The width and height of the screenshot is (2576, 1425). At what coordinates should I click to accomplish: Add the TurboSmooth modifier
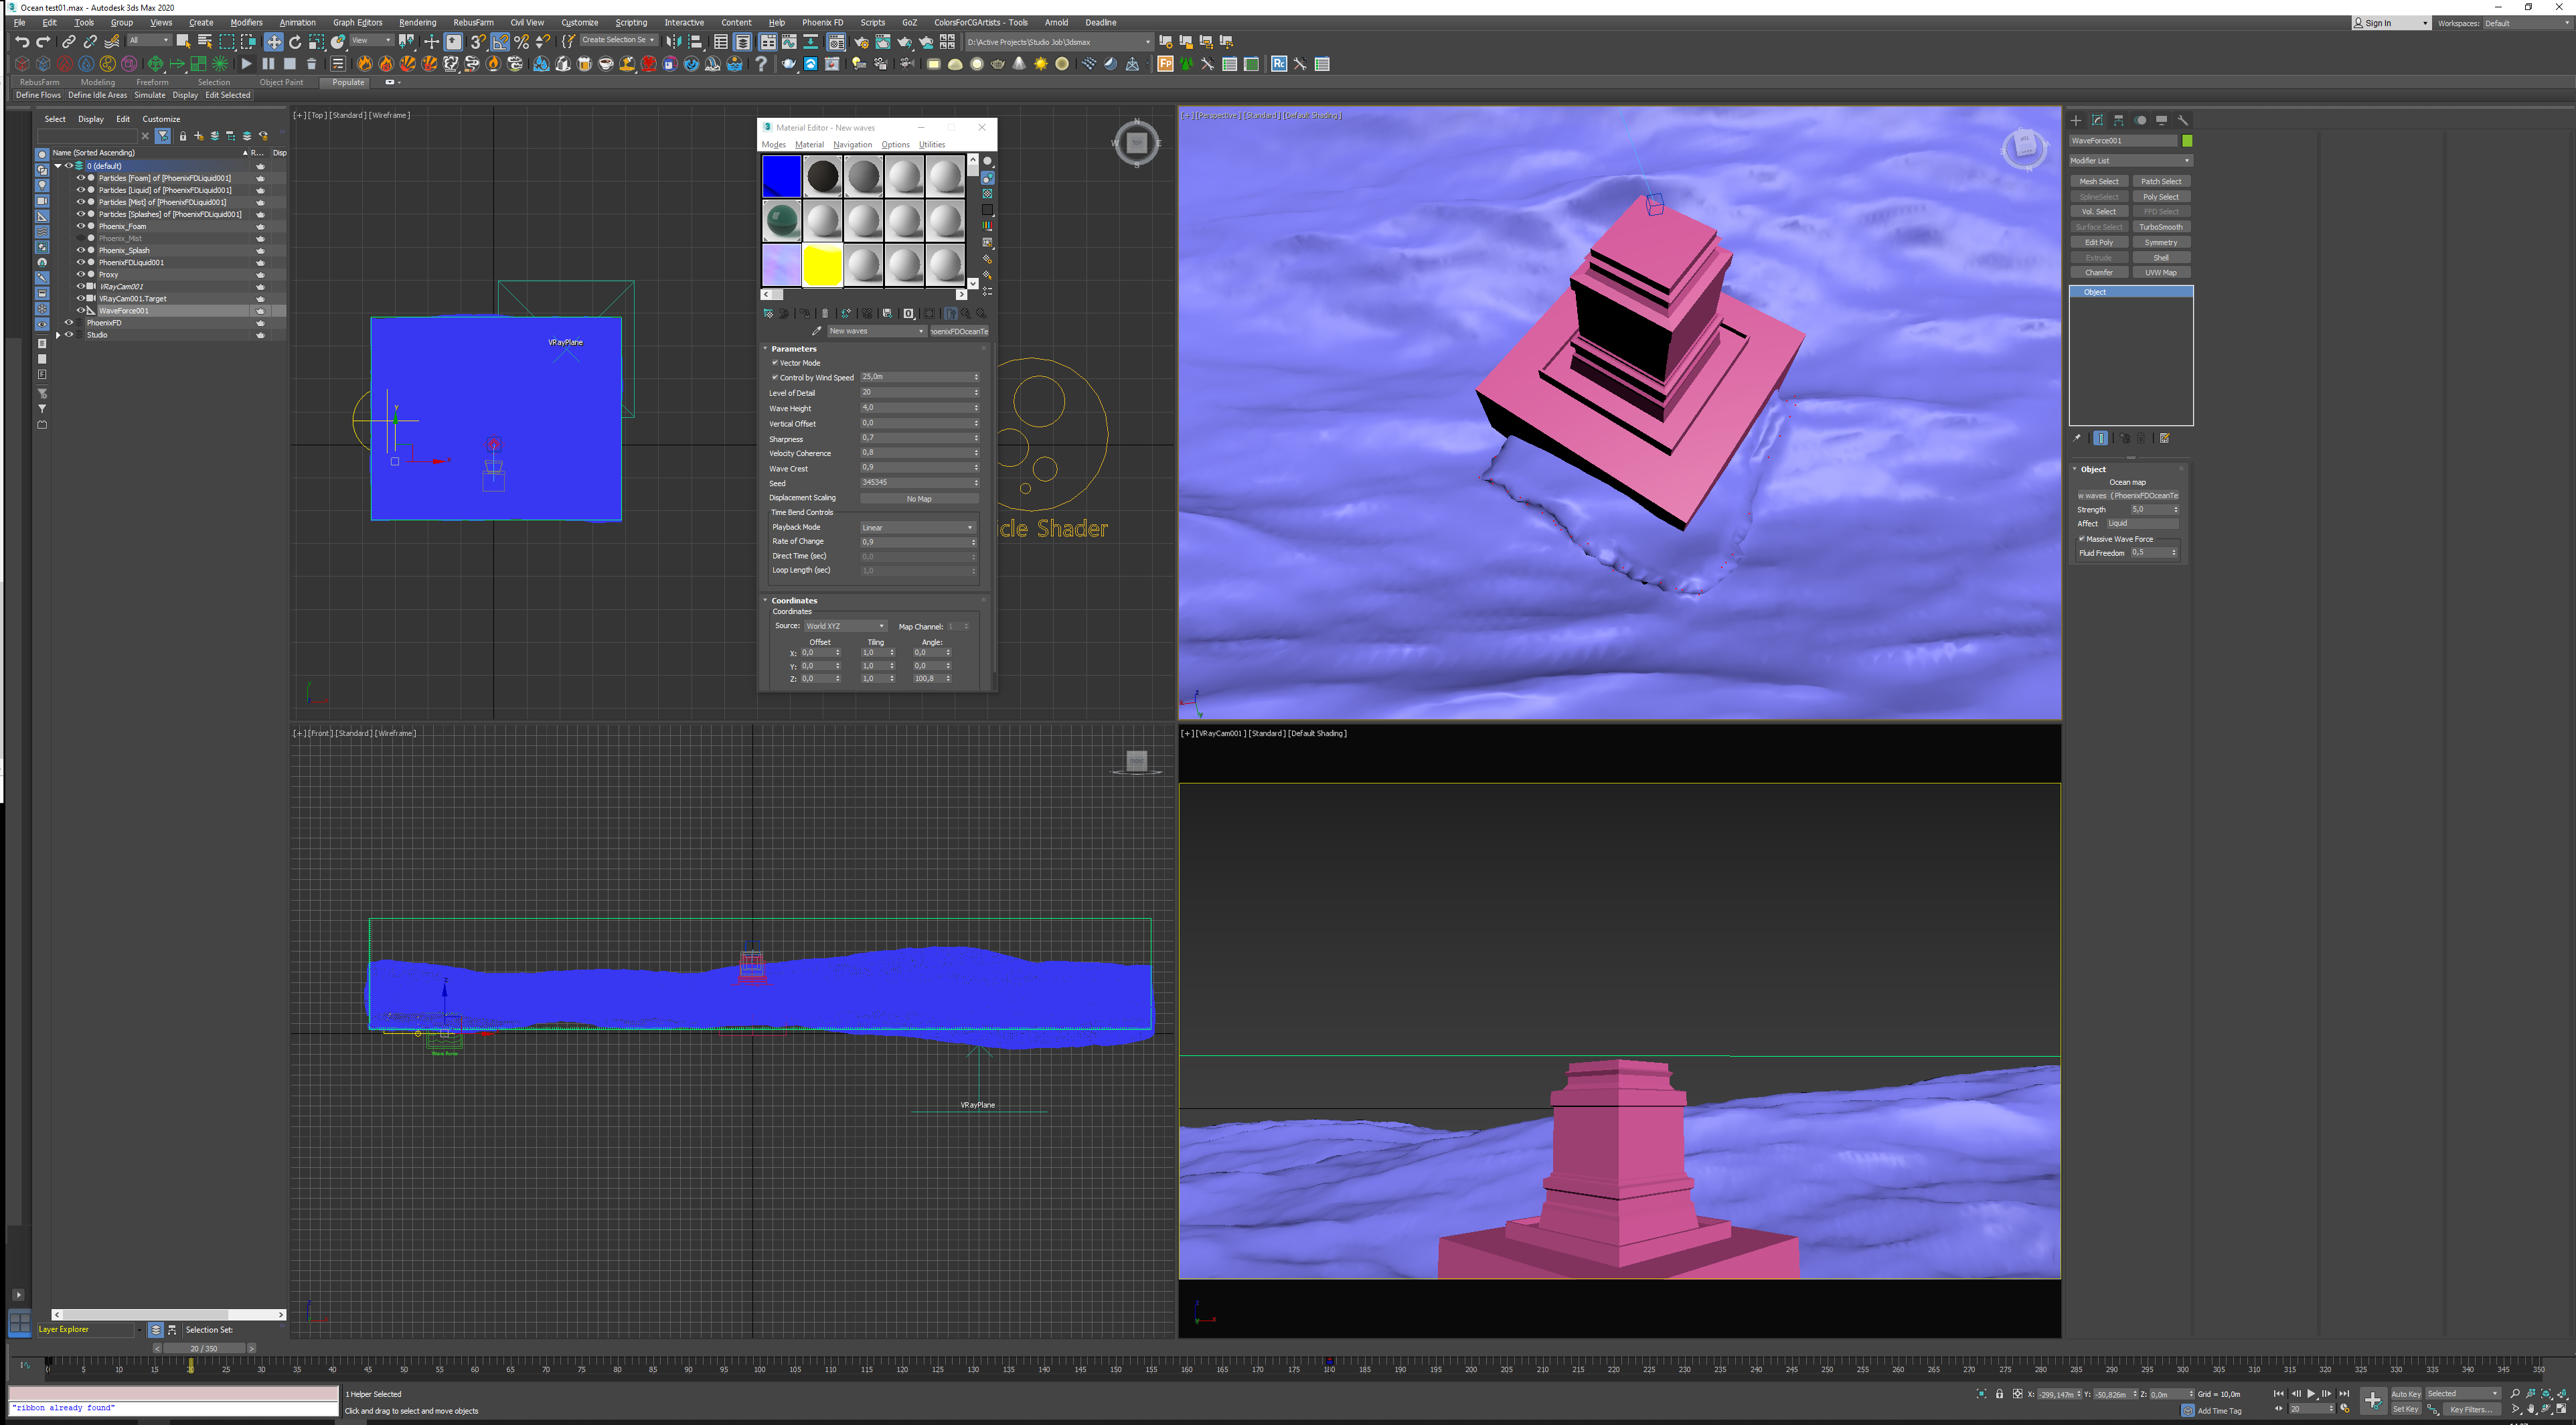[2161, 227]
